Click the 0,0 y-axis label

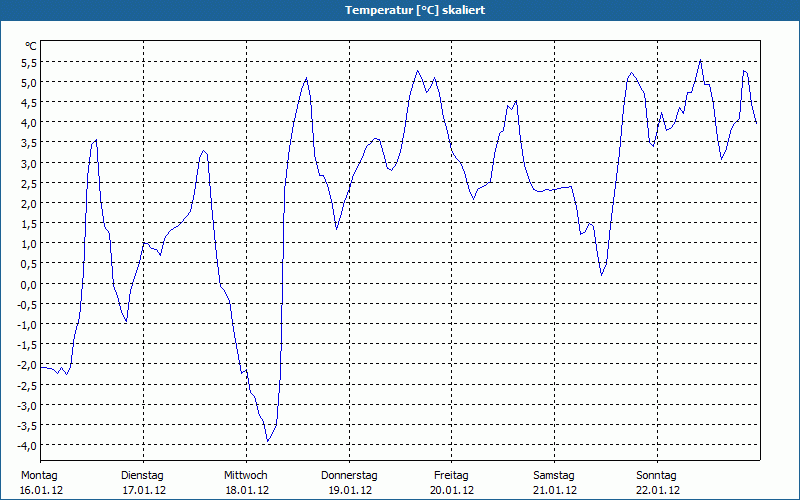click(x=29, y=284)
